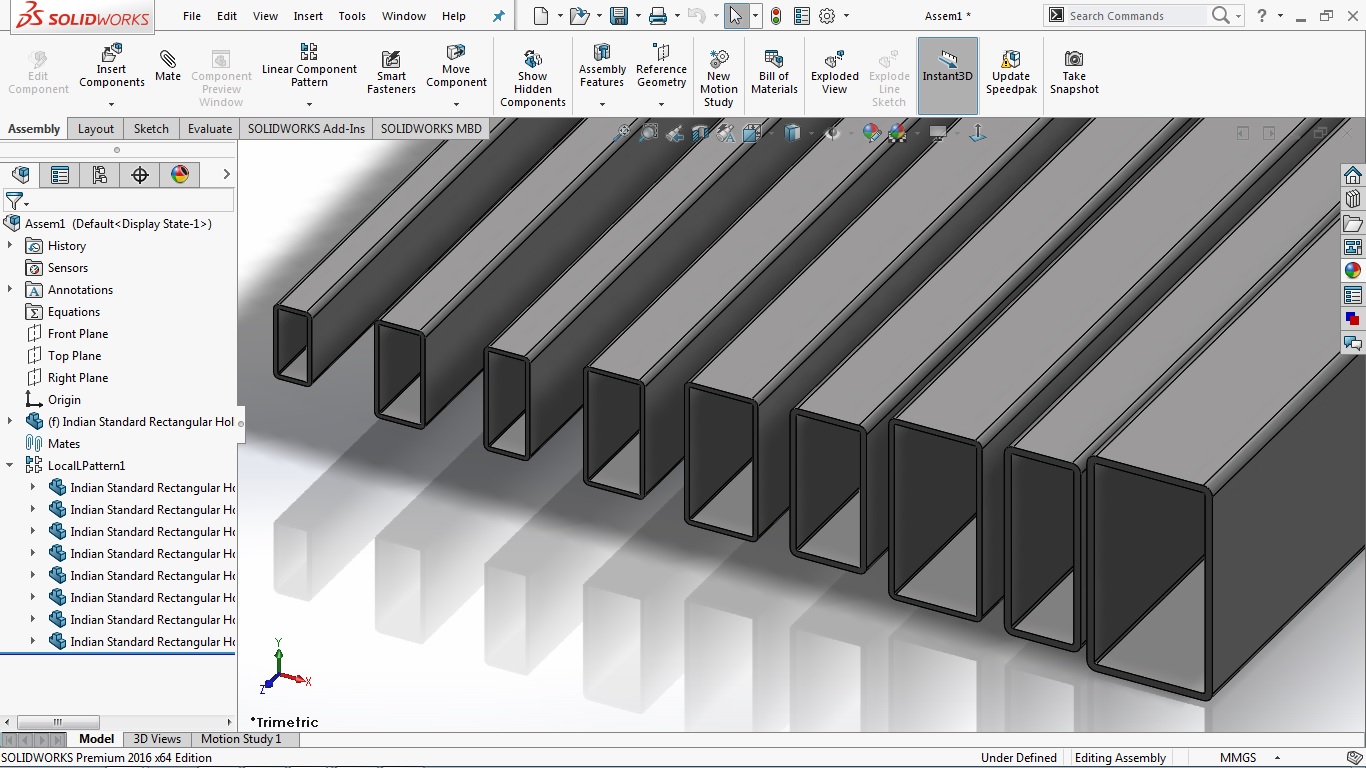
Task: Expand the History tree node
Action: [x=10, y=245]
